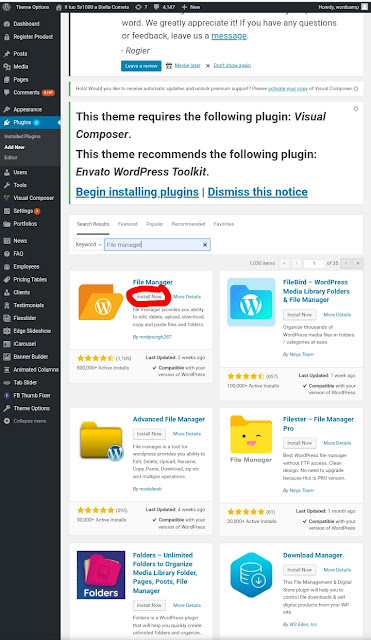Clear the plugin search field

coord(205,244)
